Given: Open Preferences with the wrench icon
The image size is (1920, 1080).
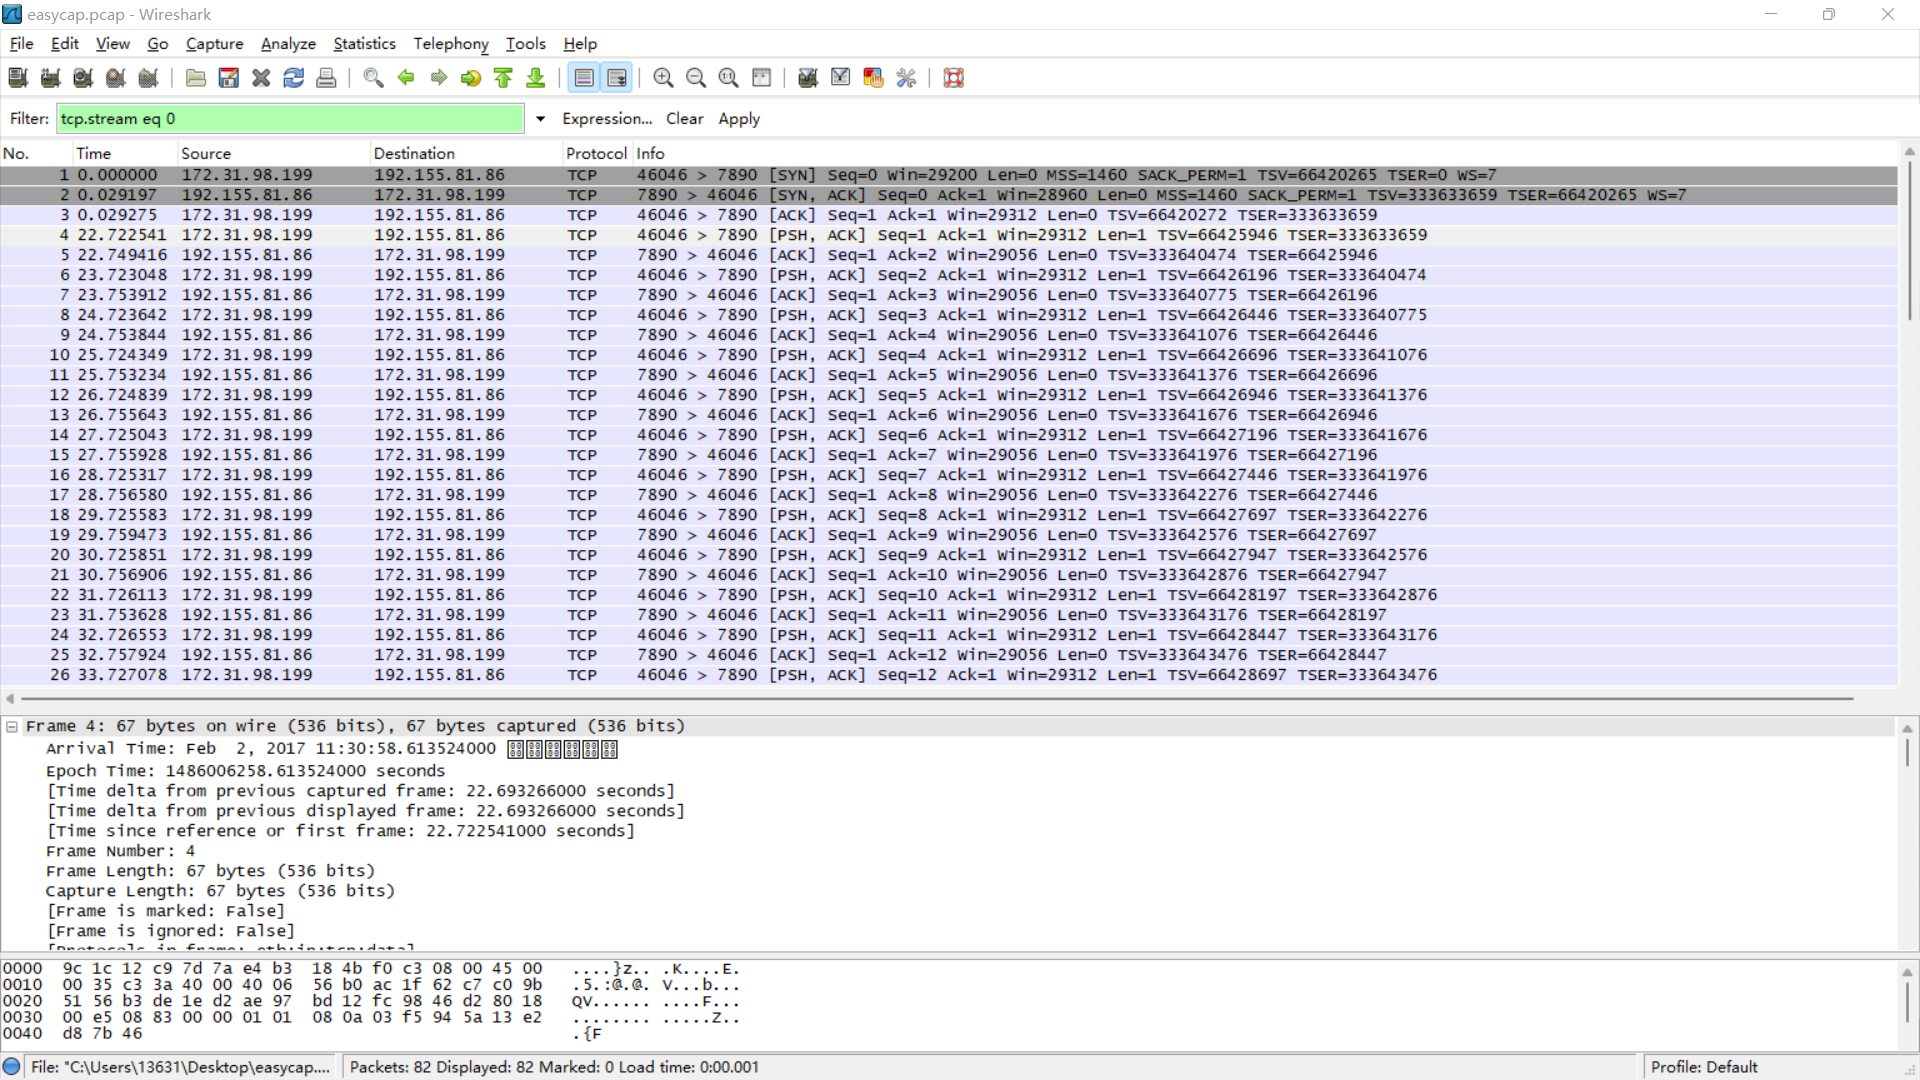Looking at the screenshot, I should coord(906,78).
